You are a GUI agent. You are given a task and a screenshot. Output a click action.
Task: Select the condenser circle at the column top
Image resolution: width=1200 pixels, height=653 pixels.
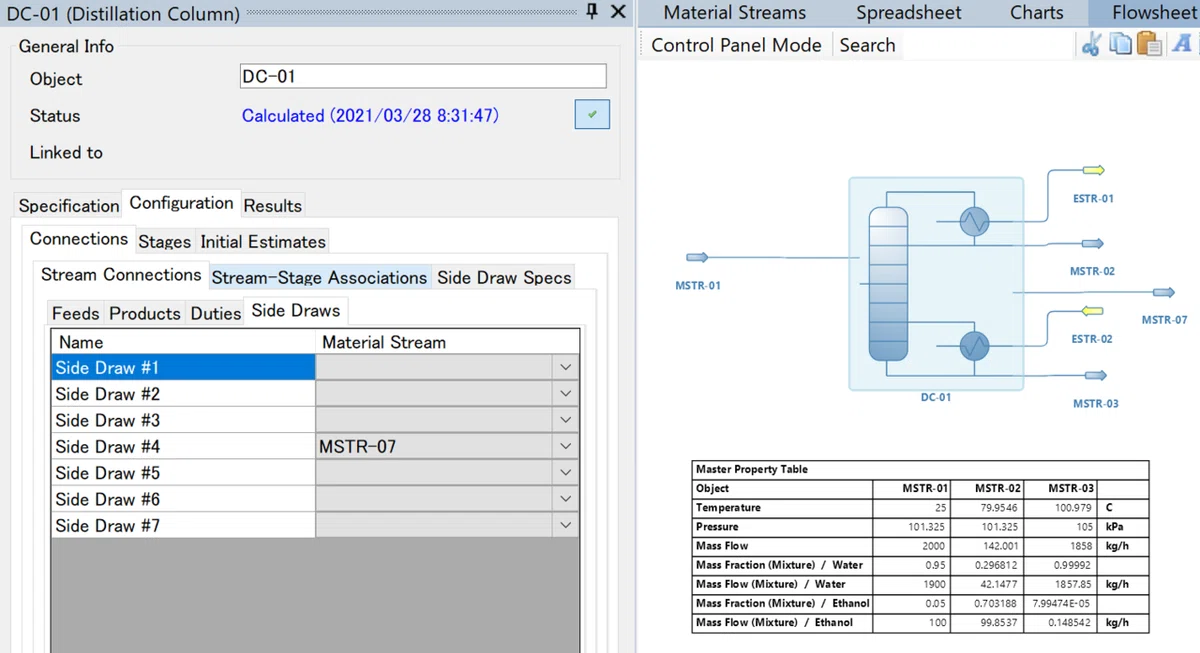[x=973, y=221]
